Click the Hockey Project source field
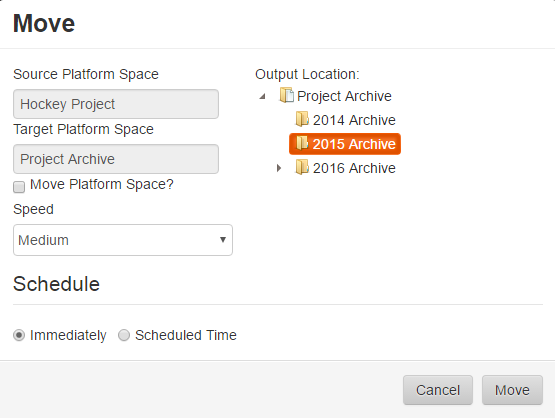The width and height of the screenshot is (555, 418). point(116,104)
